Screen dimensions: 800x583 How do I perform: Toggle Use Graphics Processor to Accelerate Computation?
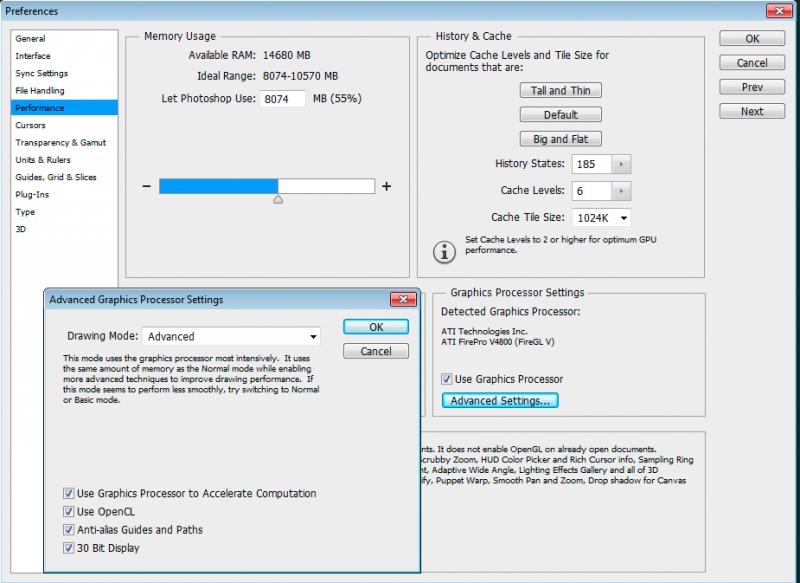tap(68, 493)
